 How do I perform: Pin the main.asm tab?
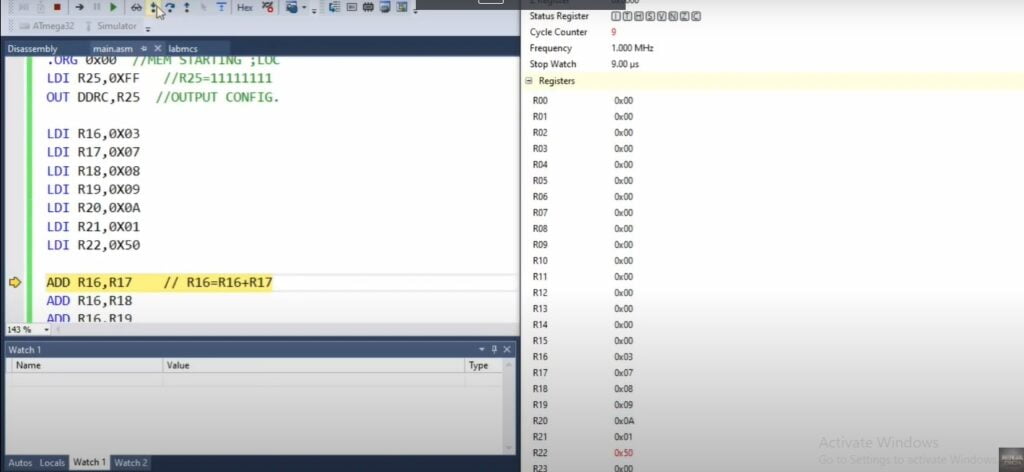(x=144, y=49)
